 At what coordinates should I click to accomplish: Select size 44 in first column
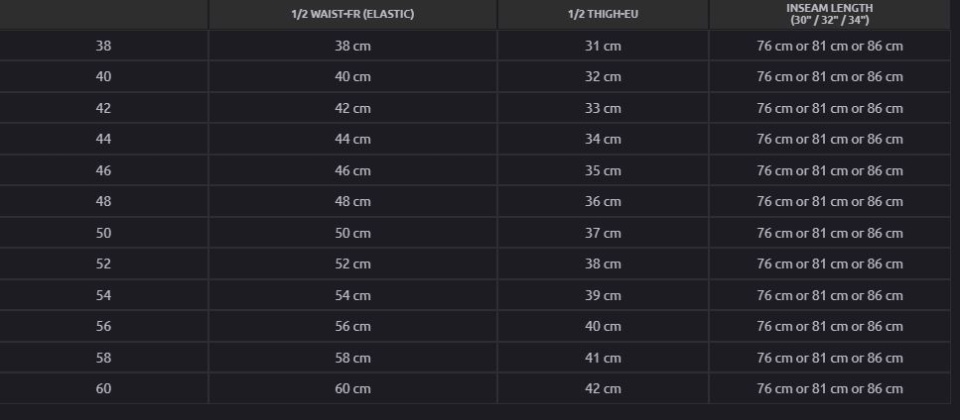point(103,139)
